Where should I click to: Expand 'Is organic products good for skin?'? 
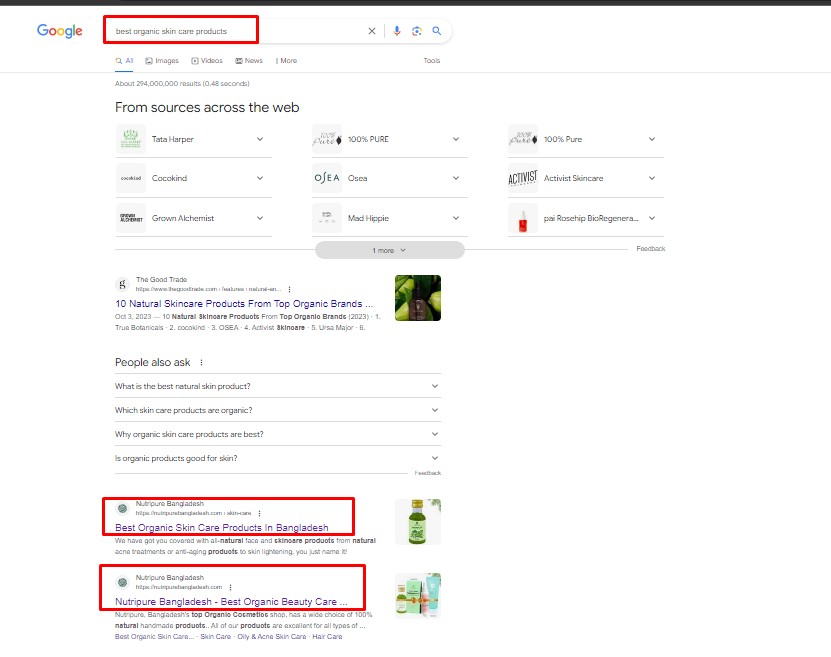[278, 458]
